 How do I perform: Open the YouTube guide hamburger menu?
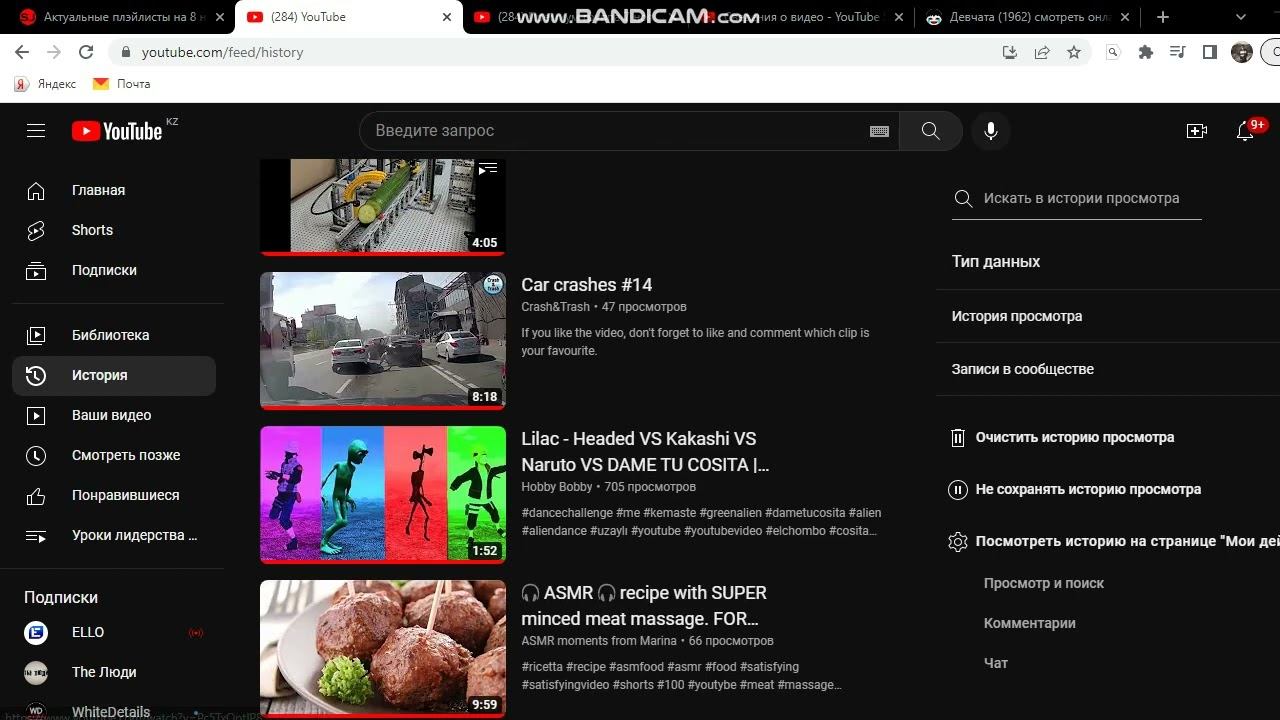[x=36, y=131]
